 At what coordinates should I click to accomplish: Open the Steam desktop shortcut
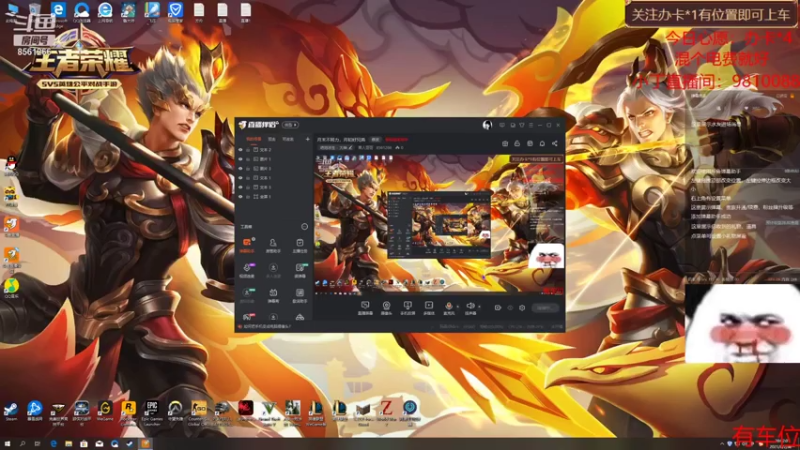[x=11, y=411]
